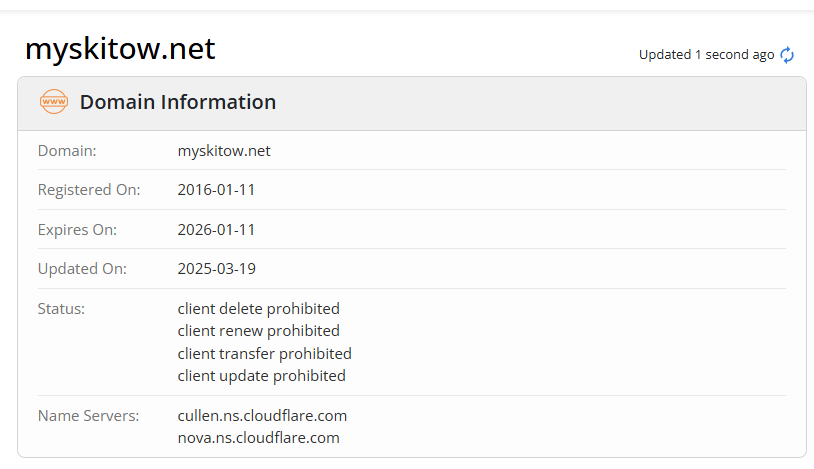The image size is (814, 469).
Task: Click the Domain Information header
Action: click(178, 102)
